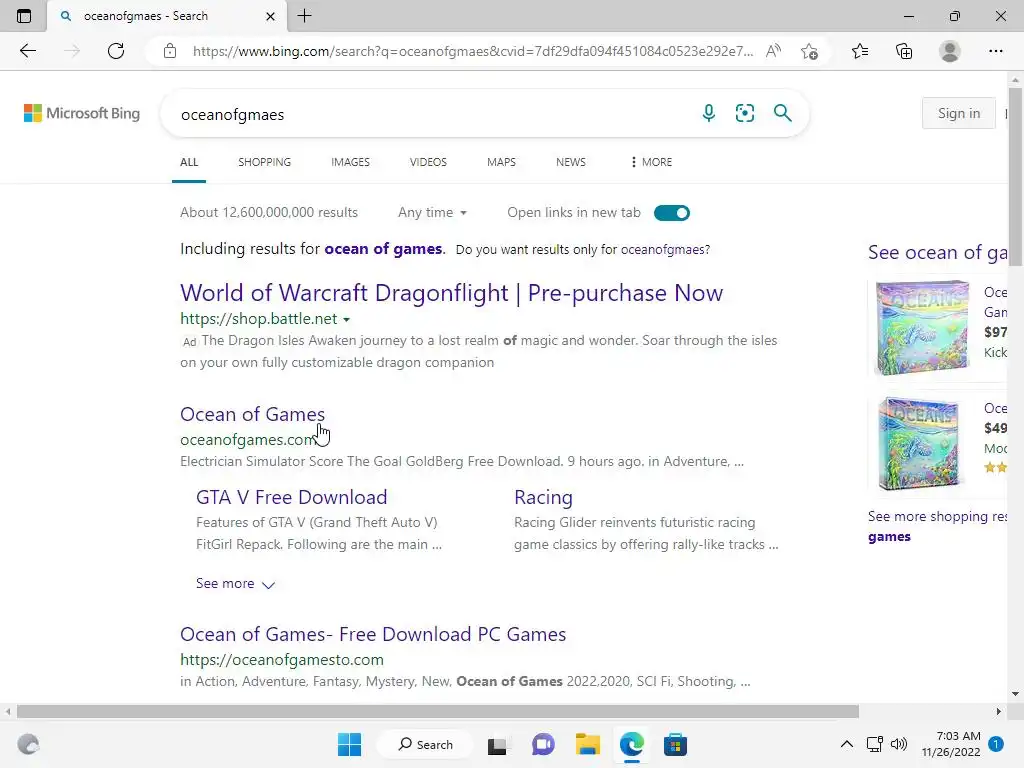The width and height of the screenshot is (1024, 768).
Task: Open the Any time filter dropdown
Action: [432, 212]
